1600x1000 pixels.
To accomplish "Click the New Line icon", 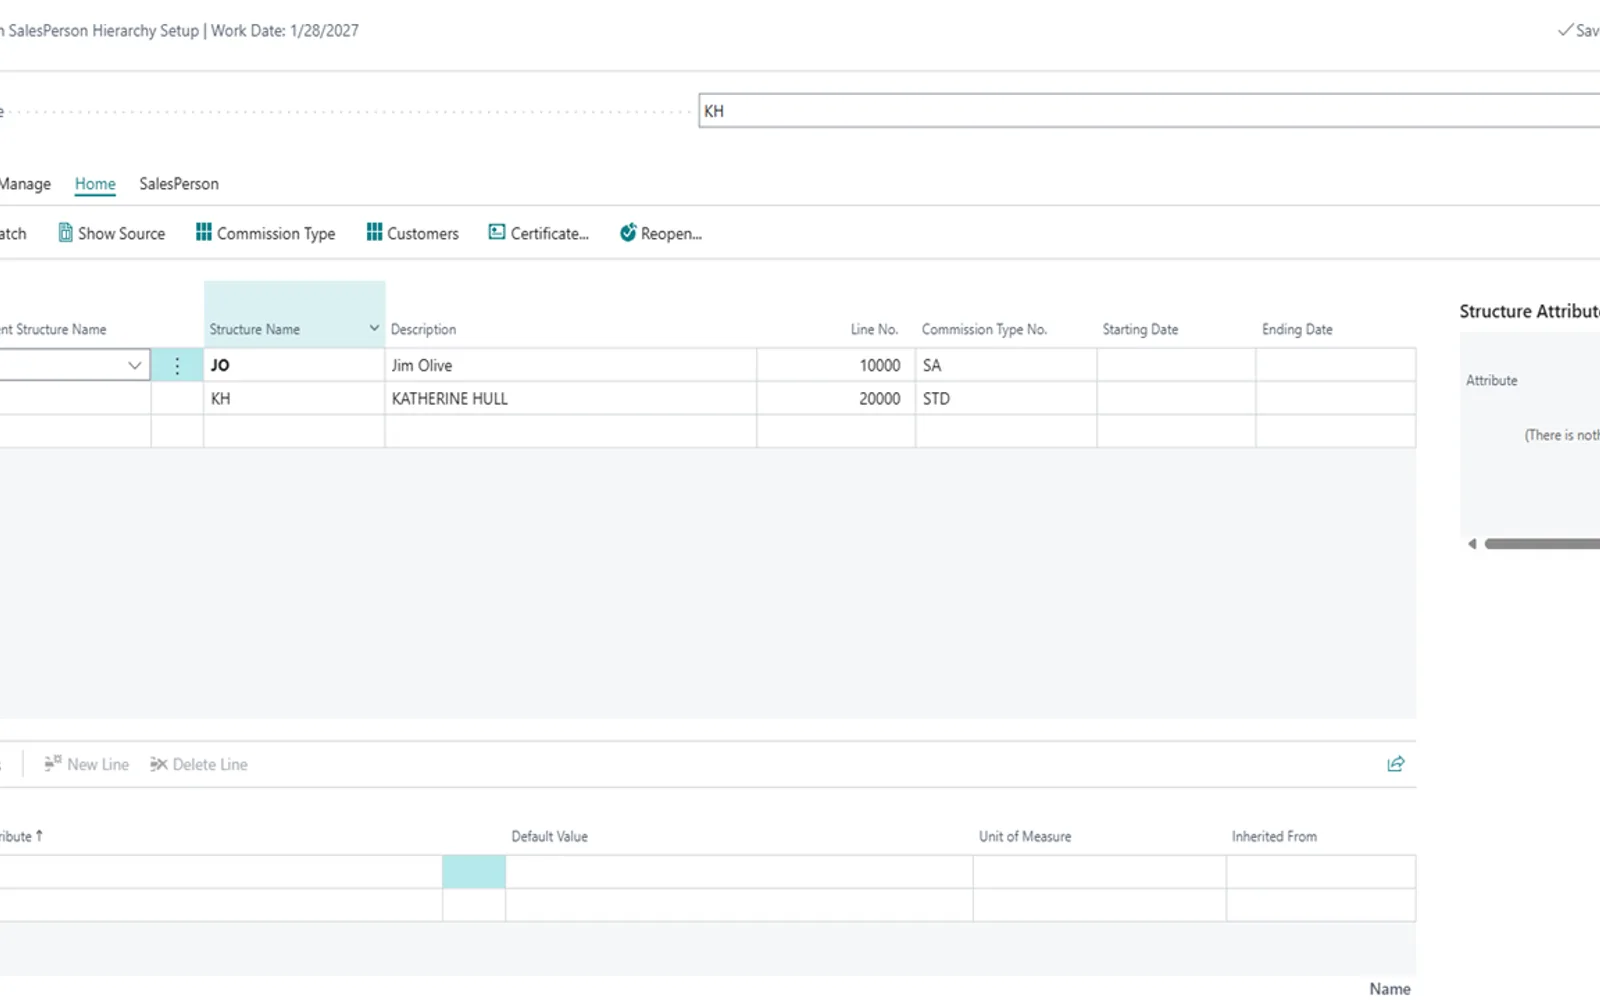I will 53,764.
